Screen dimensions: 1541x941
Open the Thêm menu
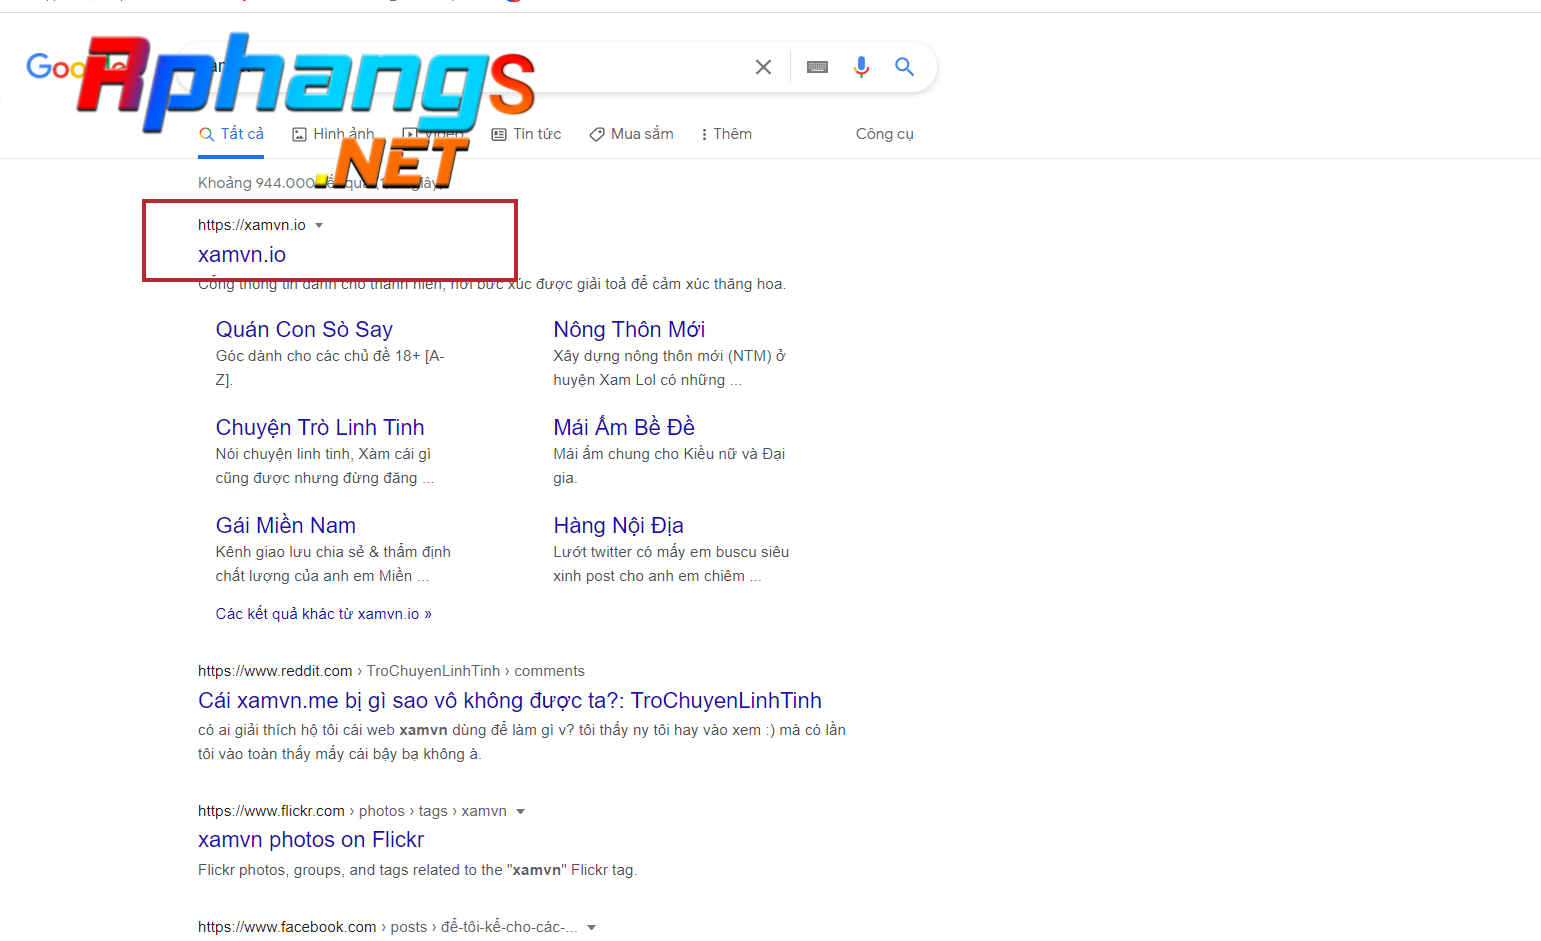click(x=727, y=134)
